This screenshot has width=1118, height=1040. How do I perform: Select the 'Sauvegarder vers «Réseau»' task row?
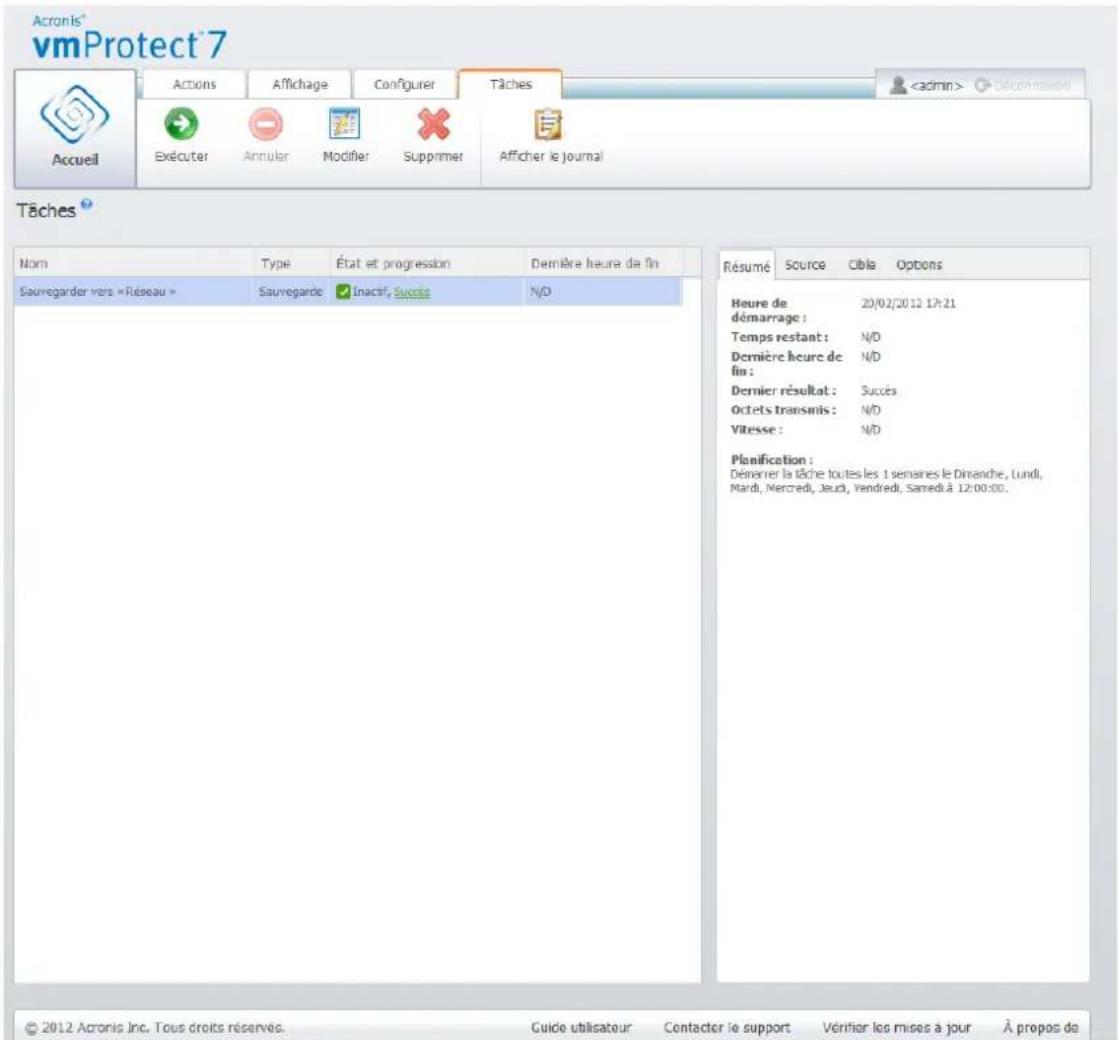coord(348,292)
